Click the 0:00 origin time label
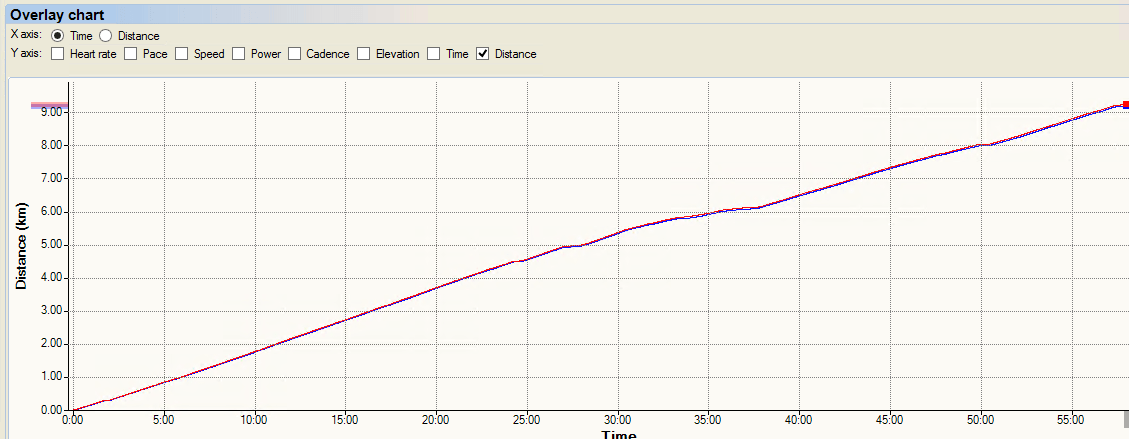The height and width of the screenshot is (439, 1129). (73, 420)
